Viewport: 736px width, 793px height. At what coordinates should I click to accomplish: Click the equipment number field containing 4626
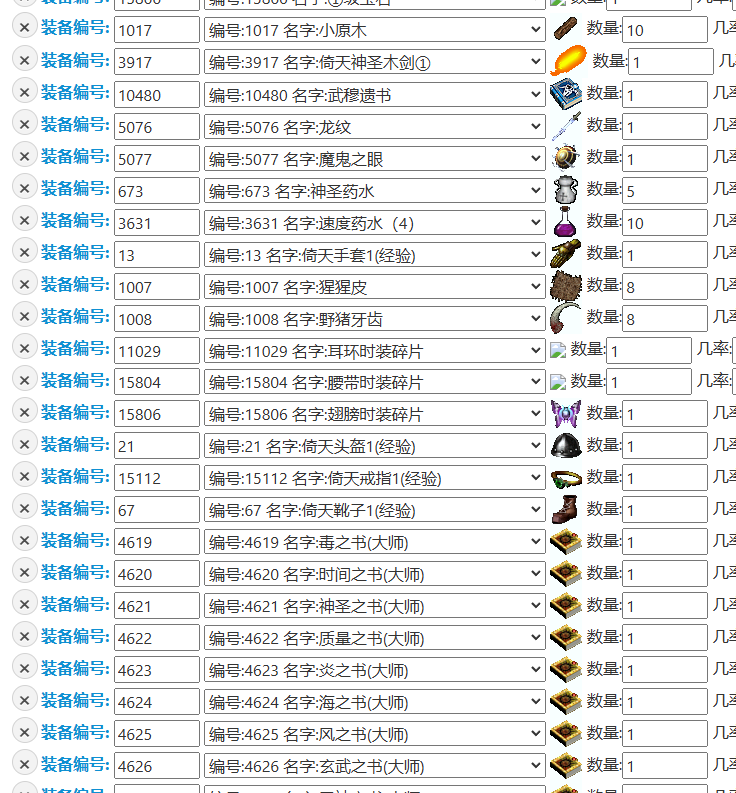click(x=157, y=766)
